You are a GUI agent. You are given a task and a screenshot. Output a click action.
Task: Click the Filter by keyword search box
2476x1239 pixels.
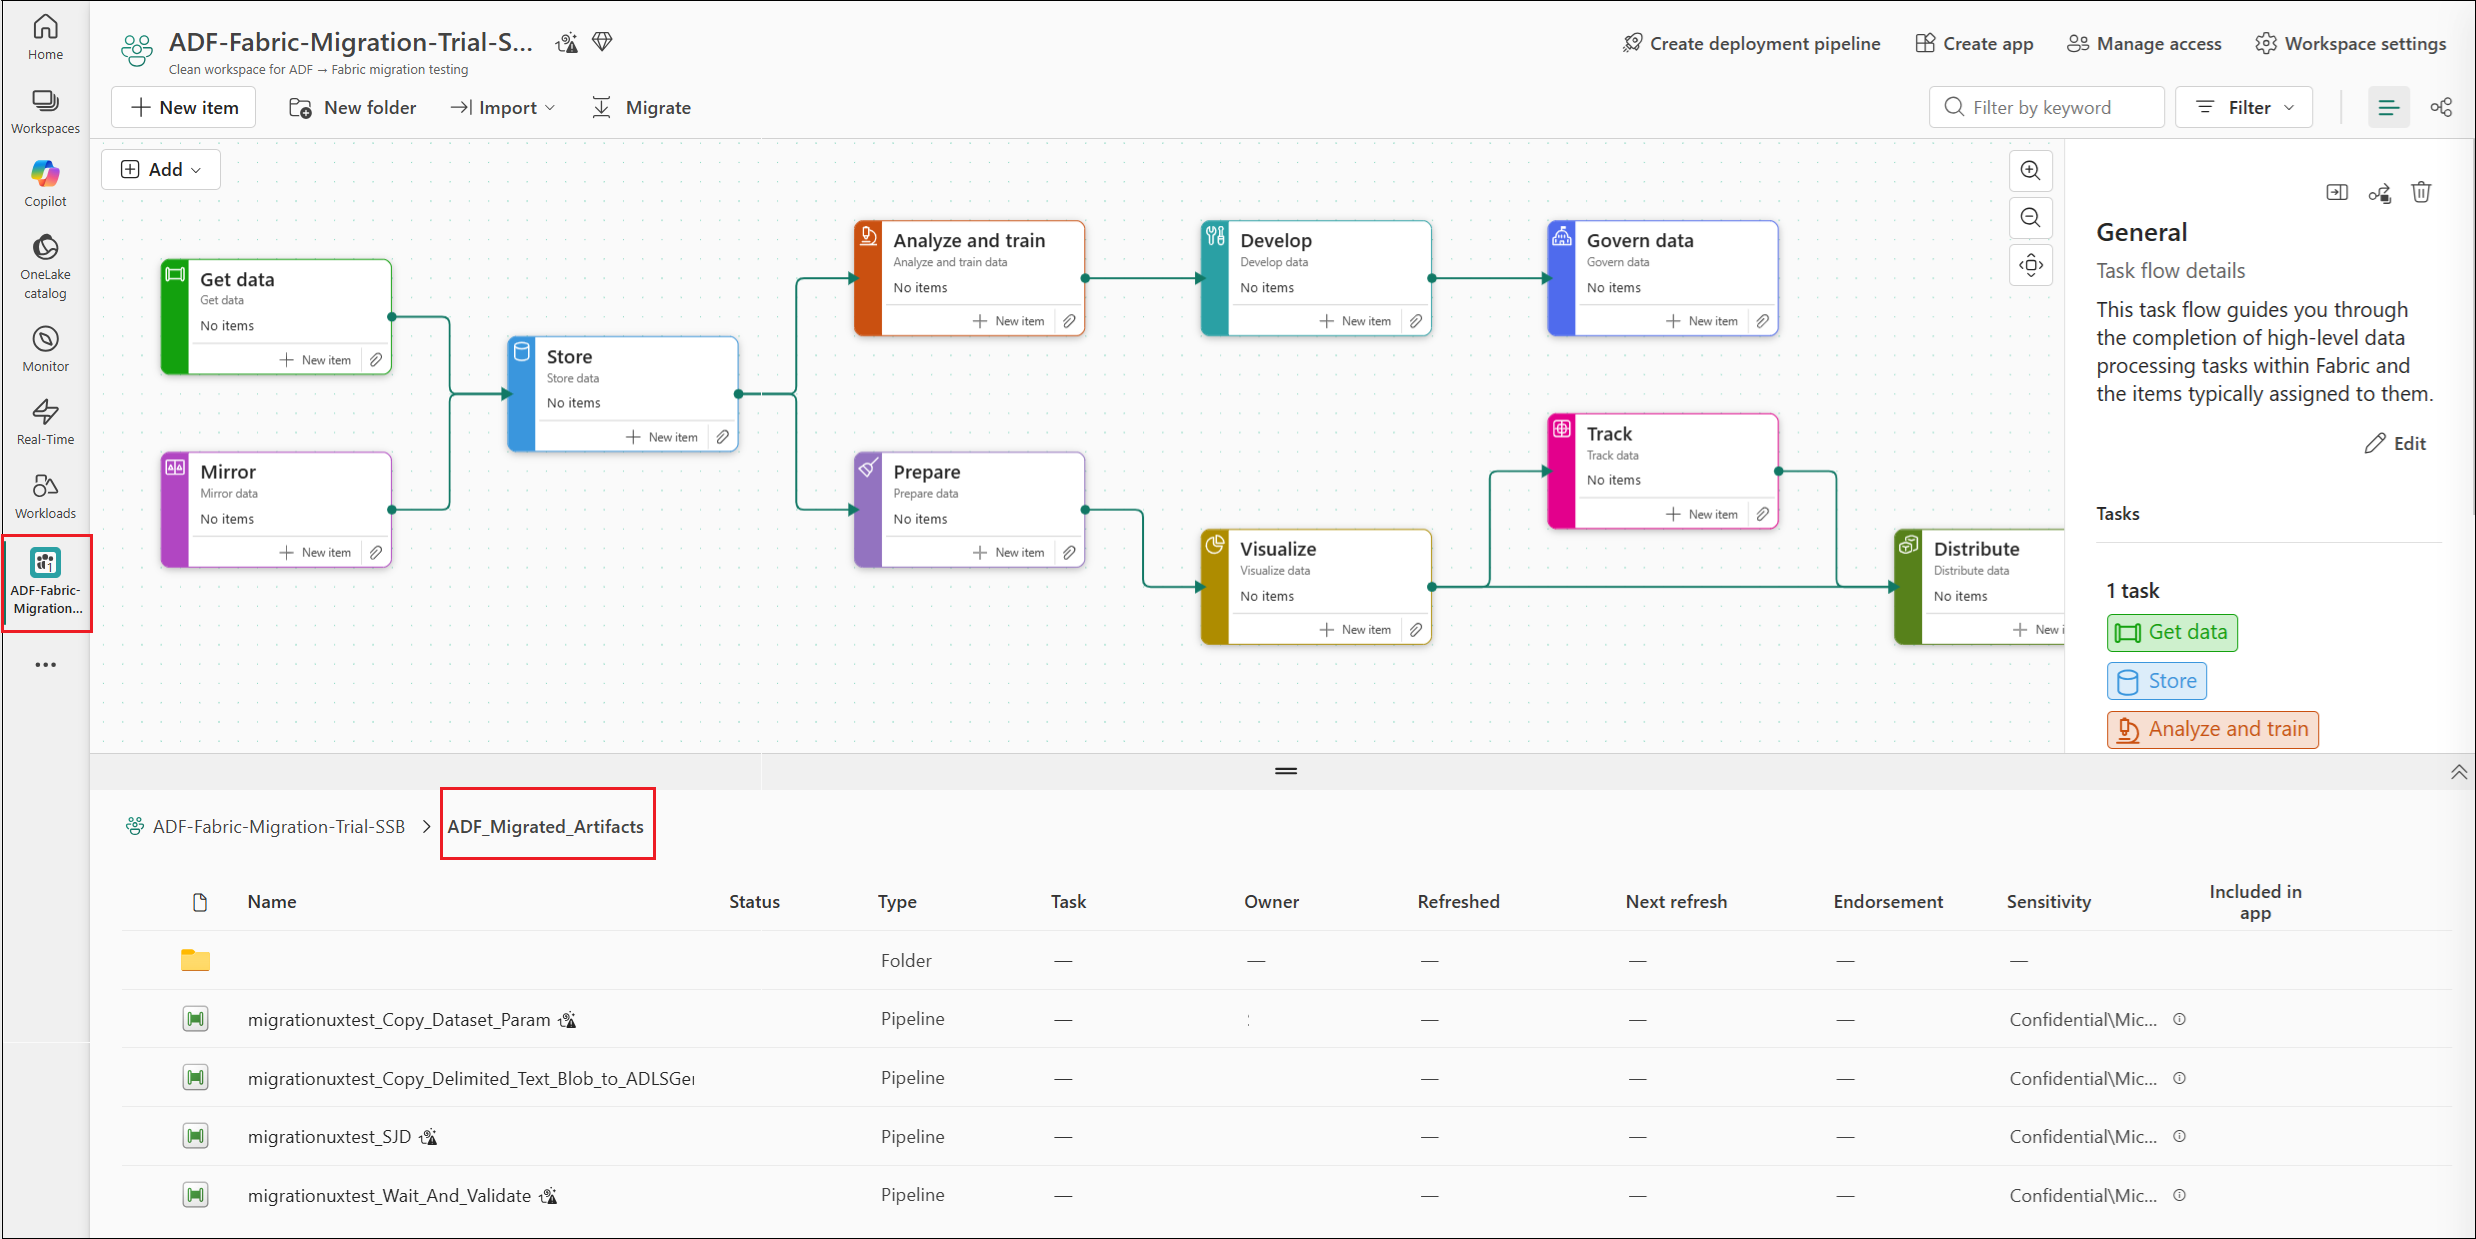2046,107
